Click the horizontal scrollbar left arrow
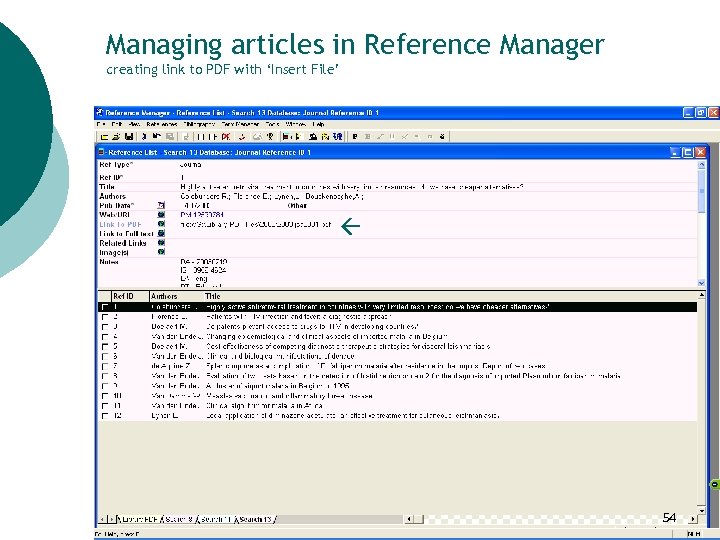Screen dimensions: 720x540 click(x=409, y=519)
